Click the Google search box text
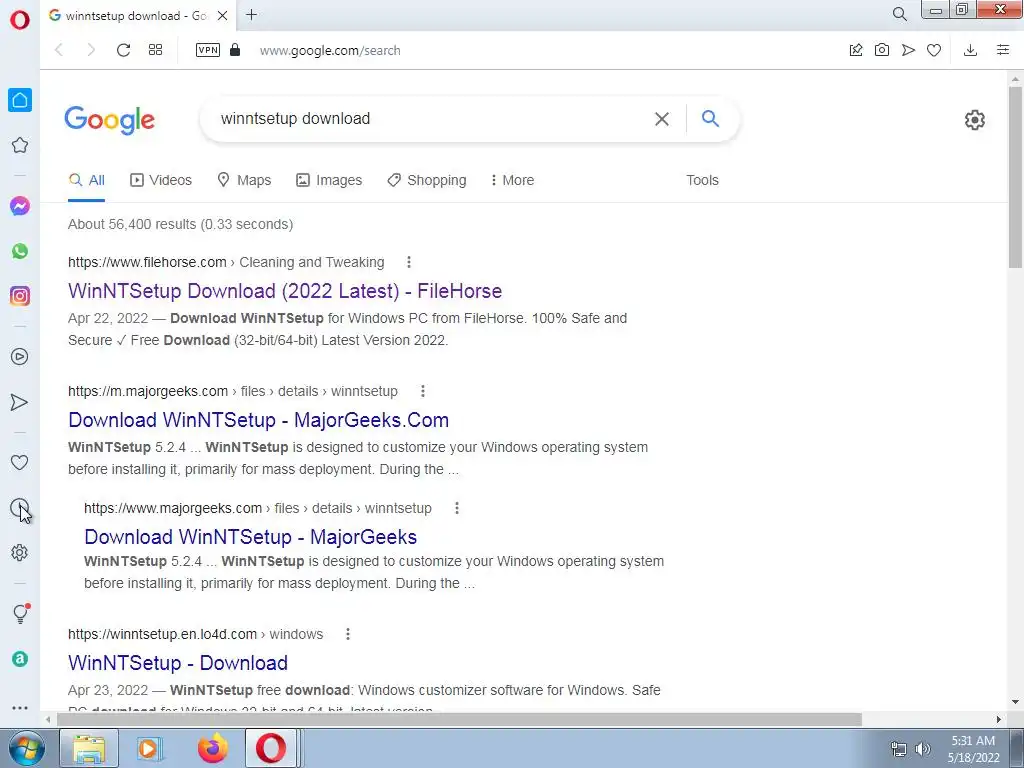Image resolution: width=1024 pixels, height=768 pixels. [295, 119]
